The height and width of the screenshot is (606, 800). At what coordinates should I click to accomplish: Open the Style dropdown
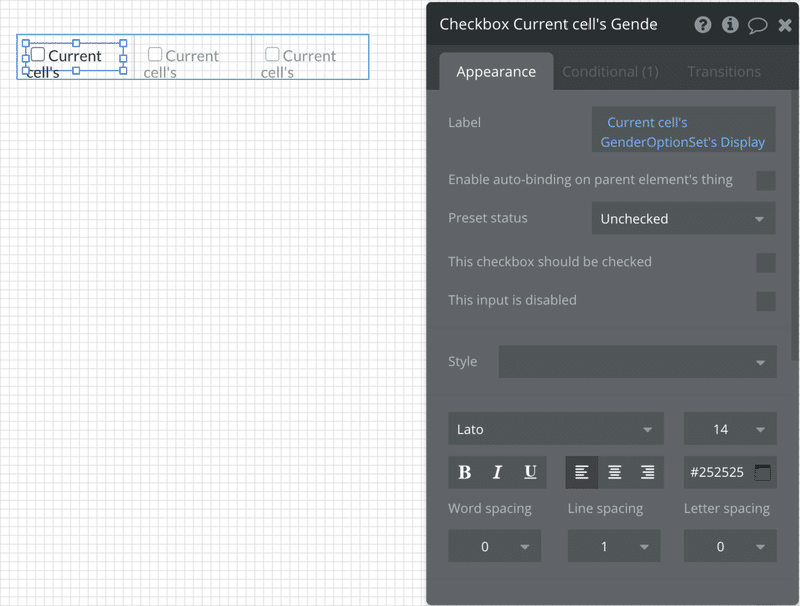click(x=637, y=362)
